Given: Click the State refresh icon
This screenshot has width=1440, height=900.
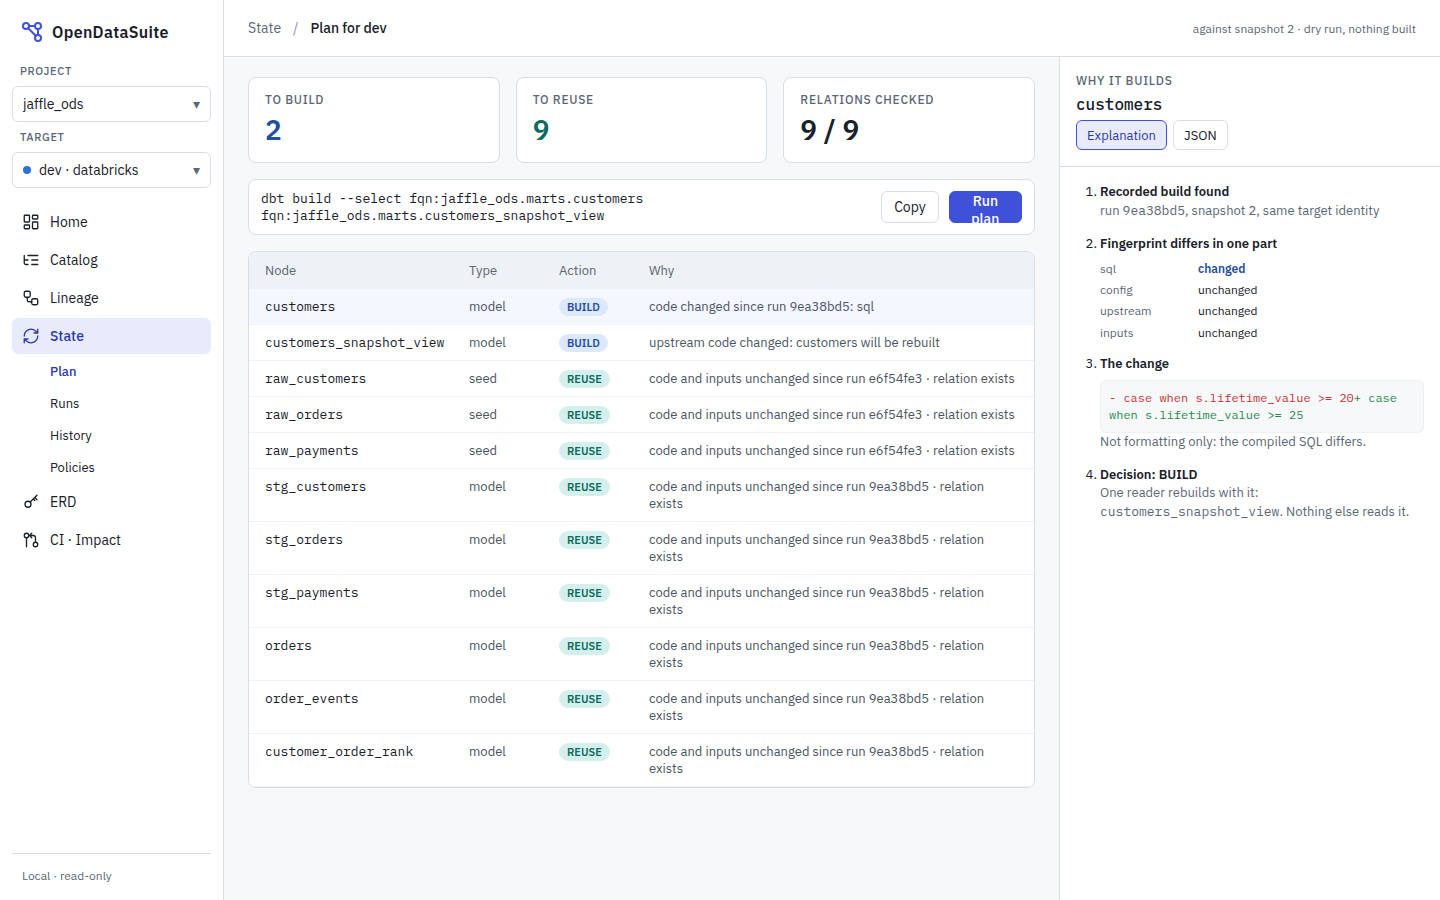Looking at the screenshot, I should 31,336.
